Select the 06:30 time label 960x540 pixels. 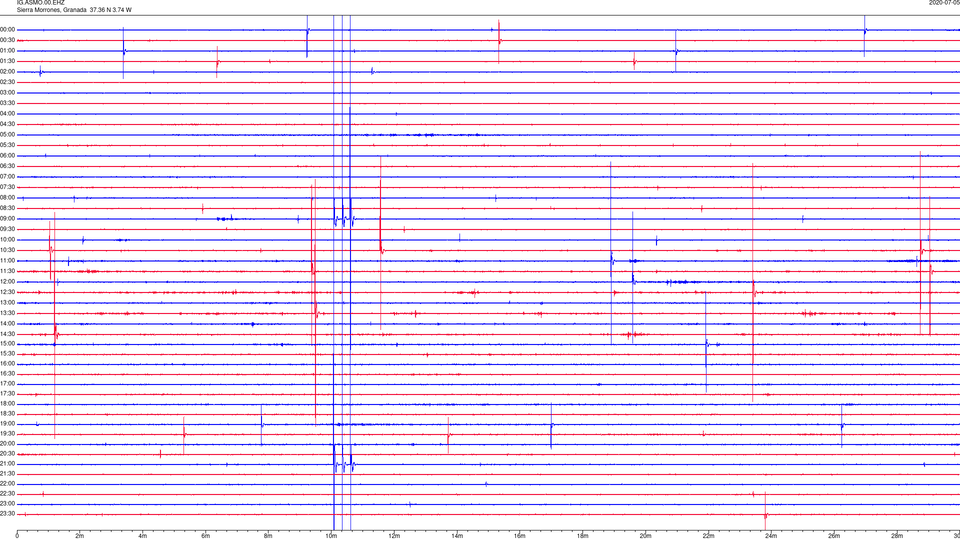pos(8,166)
